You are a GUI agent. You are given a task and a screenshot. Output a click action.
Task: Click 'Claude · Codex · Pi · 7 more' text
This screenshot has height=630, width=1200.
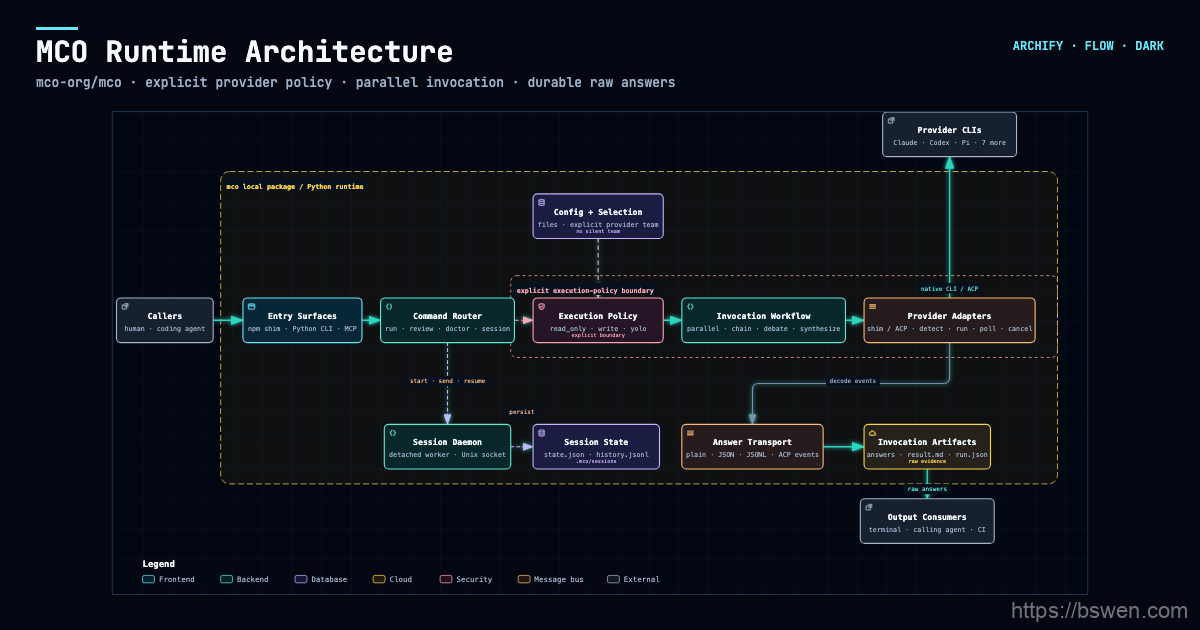(x=950, y=143)
